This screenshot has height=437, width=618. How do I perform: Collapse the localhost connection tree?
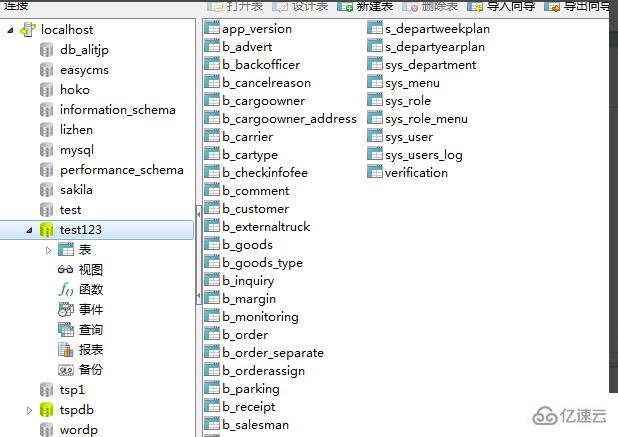pos(11,30)
